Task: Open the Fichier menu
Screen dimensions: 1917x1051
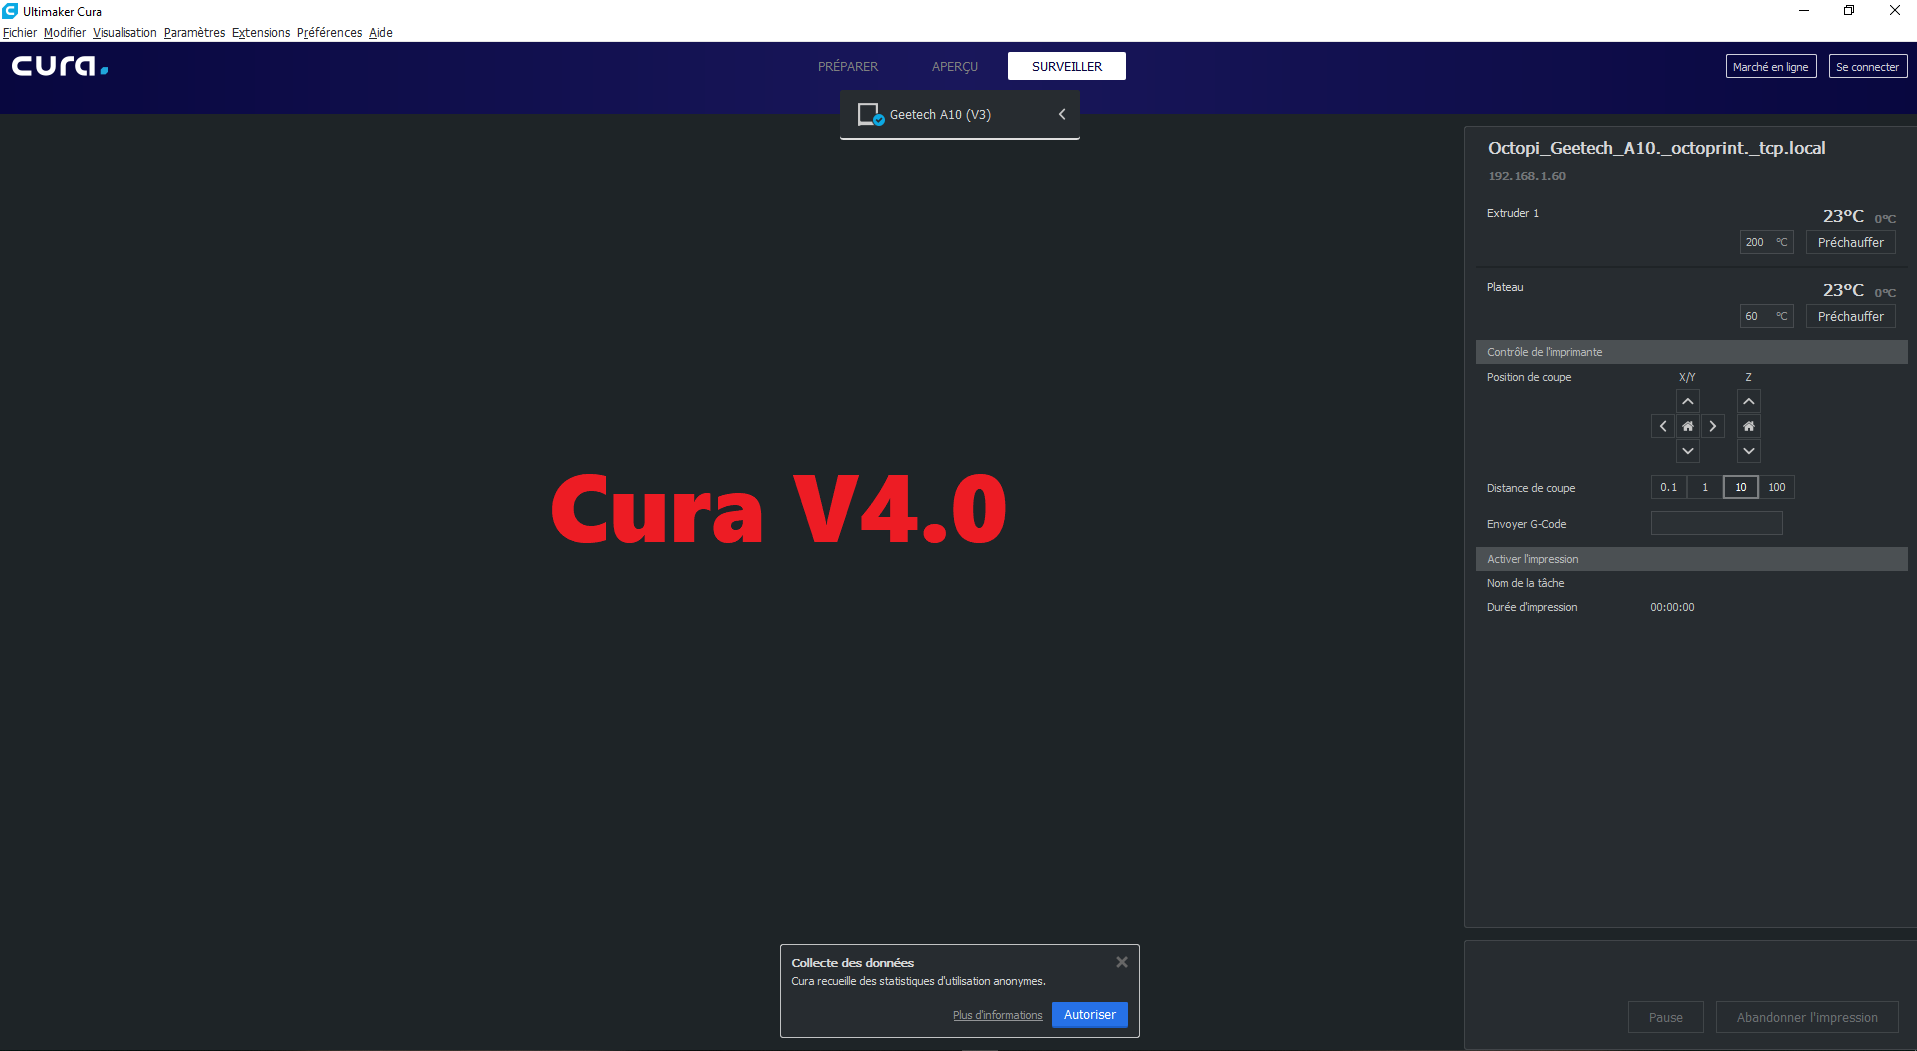Action: [20, 32]
